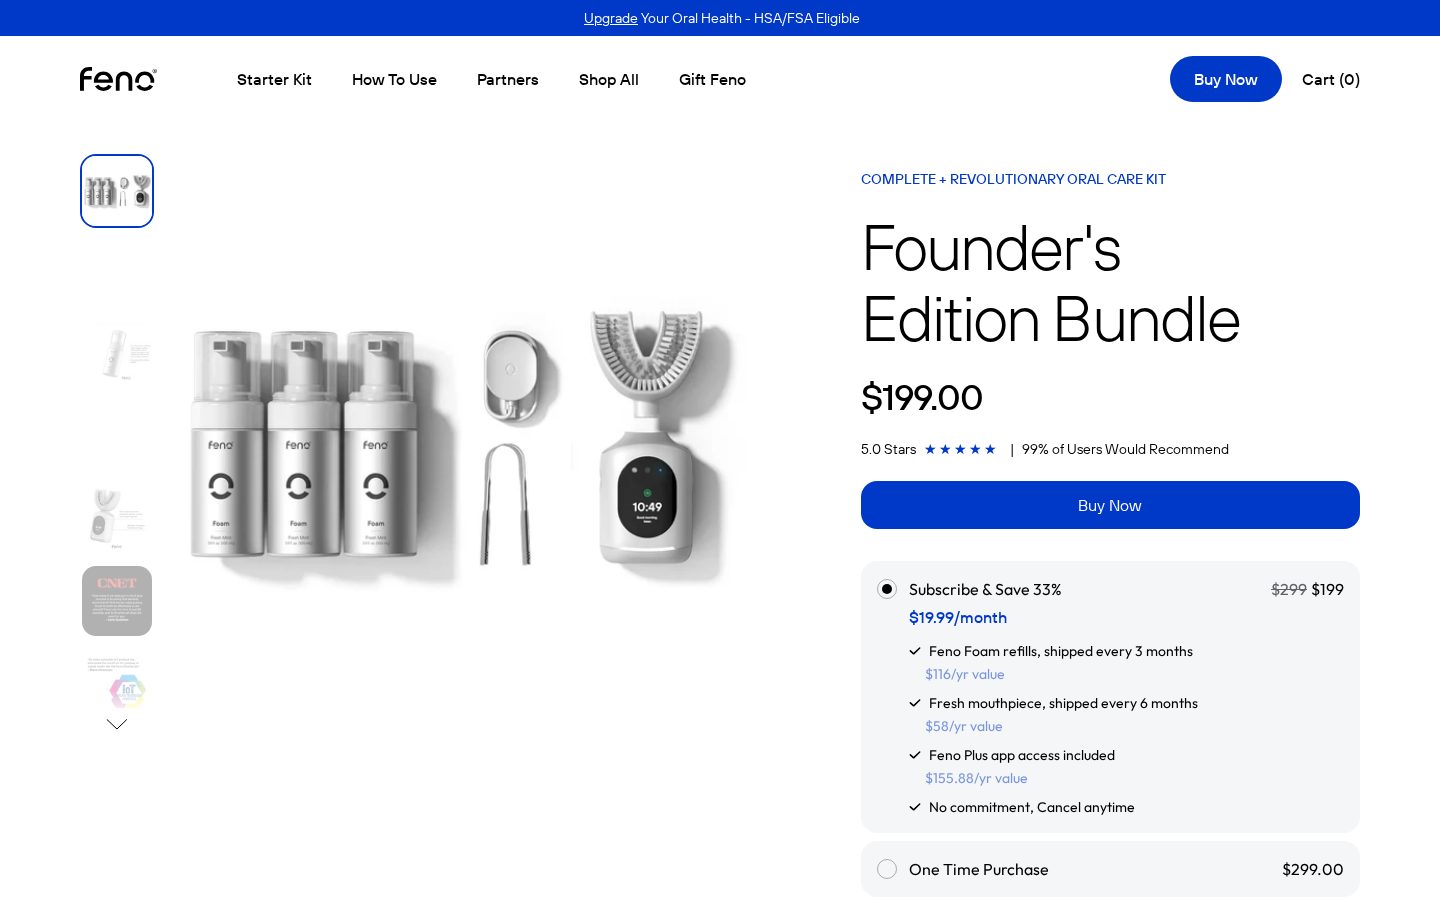Open the How To Use page

(x=394, y=79)
